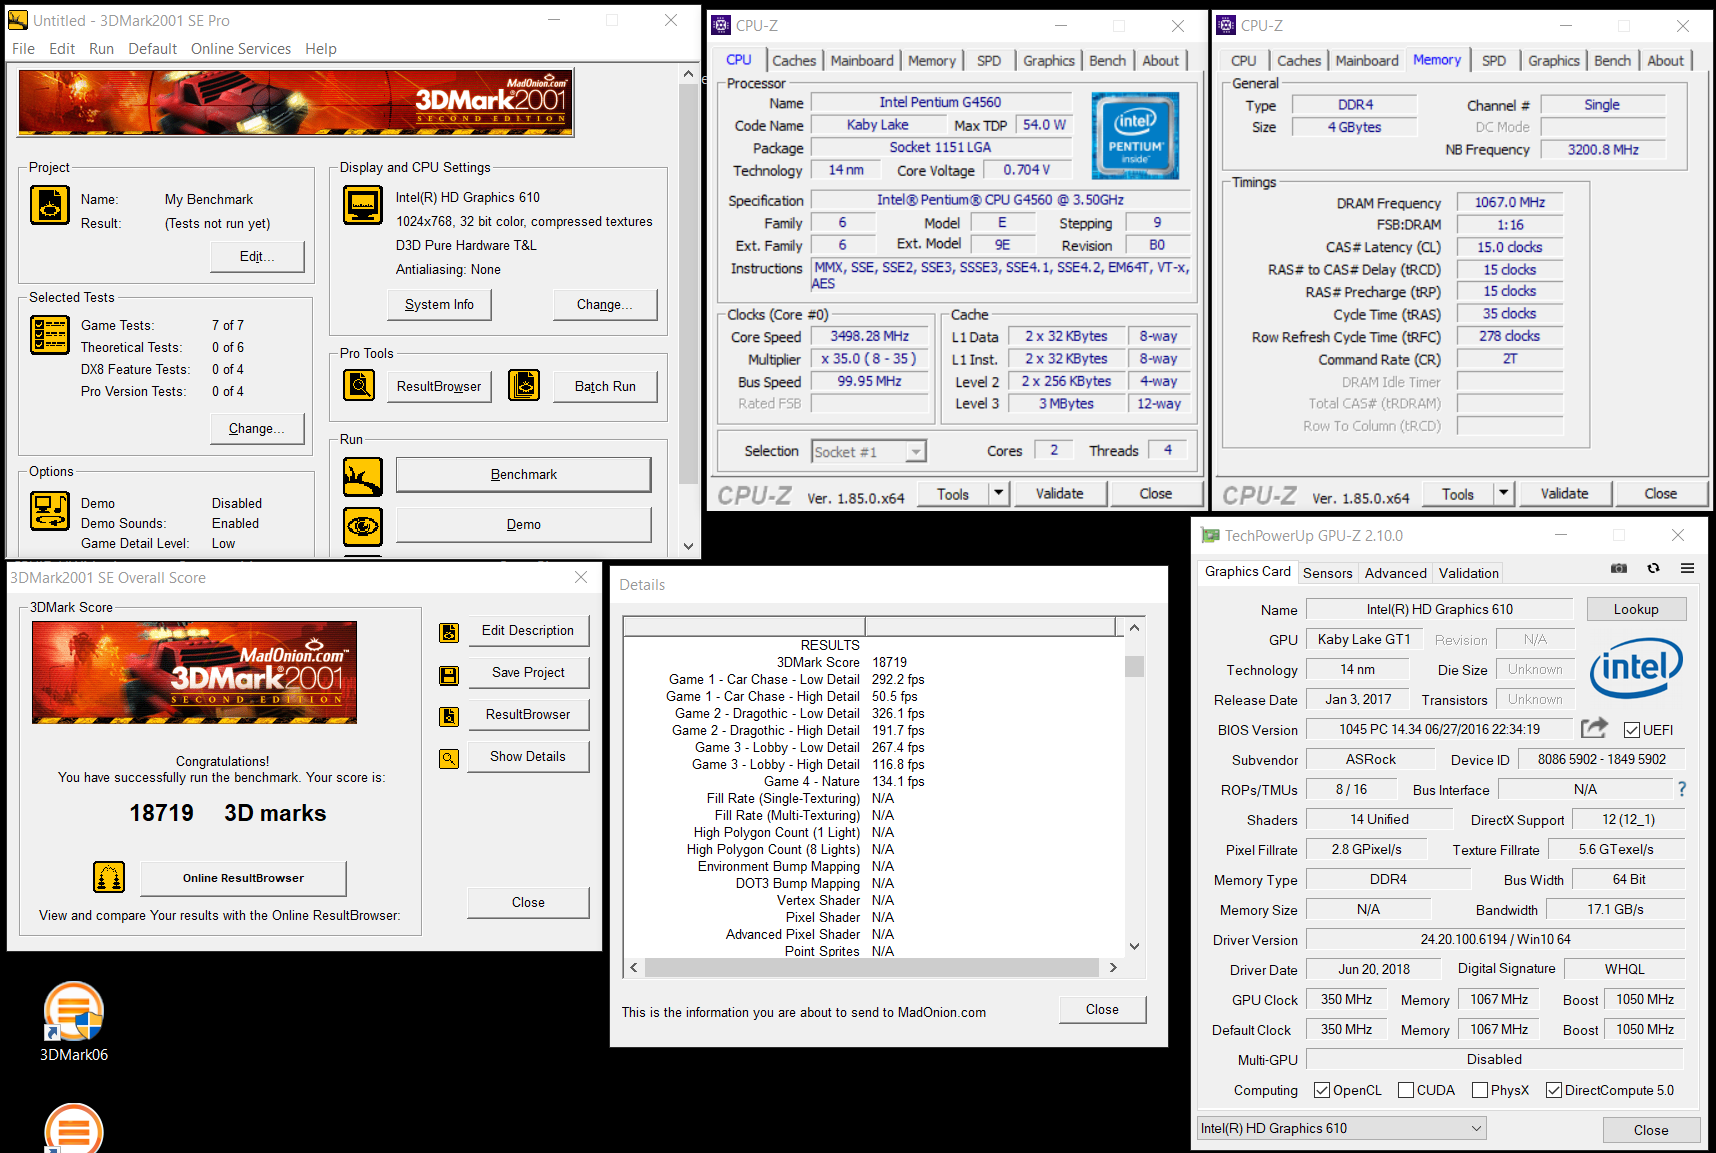Image resolution: width=1716 pixels, height=1153 pixels.
Task: Click Change button under Selected Tests
Action: pyautogui.click(x=257, y=428)
